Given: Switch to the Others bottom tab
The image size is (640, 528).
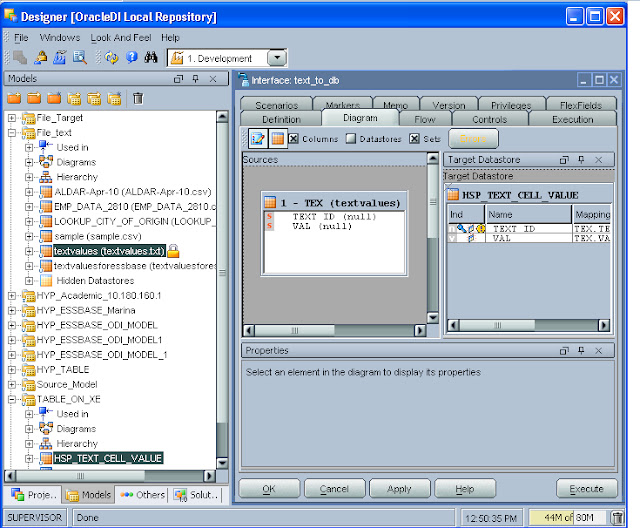Looking at the screenshot, I should (142, 495).
